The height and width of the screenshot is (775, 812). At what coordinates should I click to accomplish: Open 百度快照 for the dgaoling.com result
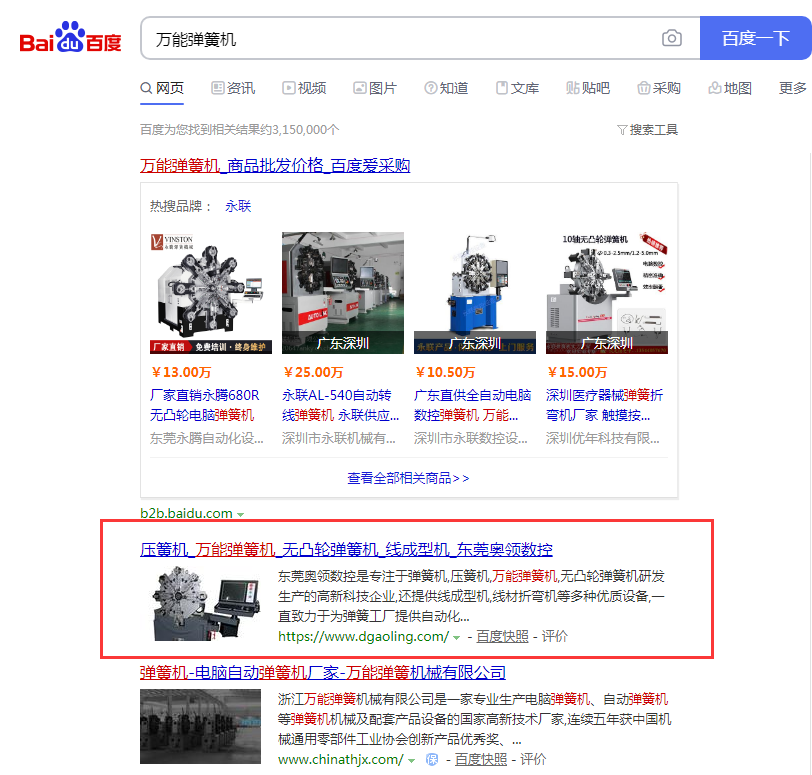(x=502, y=636)
